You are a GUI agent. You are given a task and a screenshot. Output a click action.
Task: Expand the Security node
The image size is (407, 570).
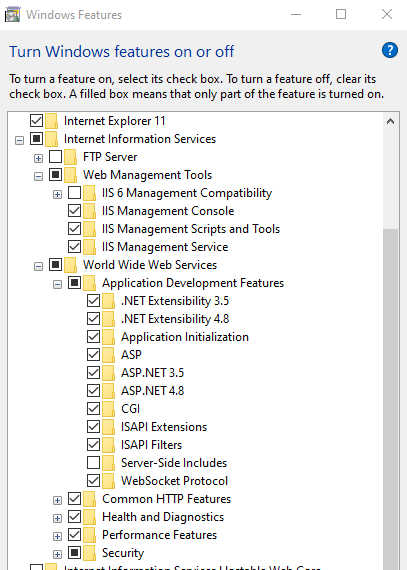click(x=57, y=554)
